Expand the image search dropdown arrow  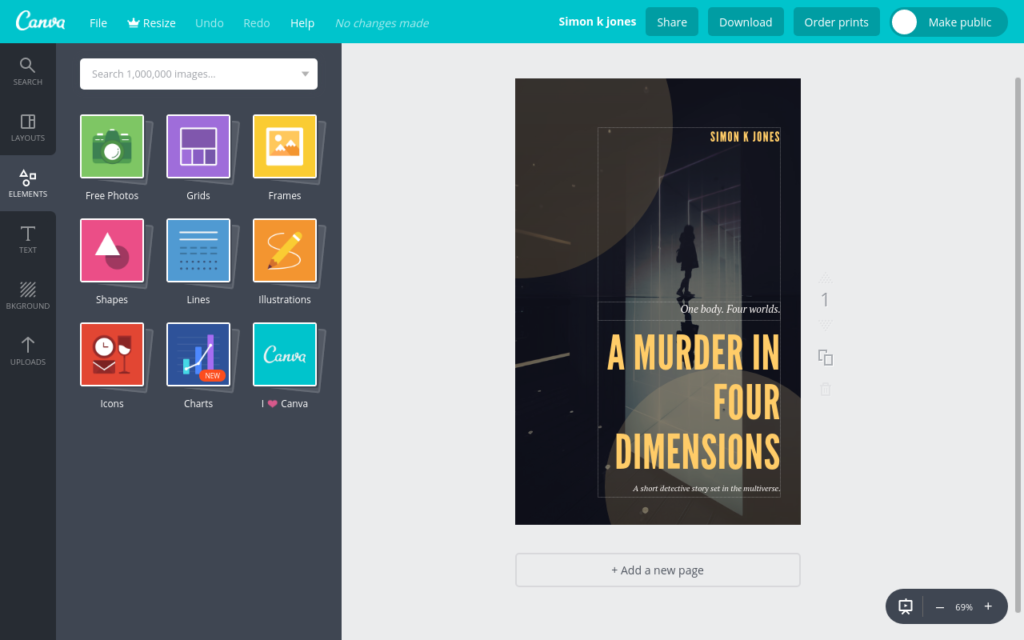[x=305, y=74]
